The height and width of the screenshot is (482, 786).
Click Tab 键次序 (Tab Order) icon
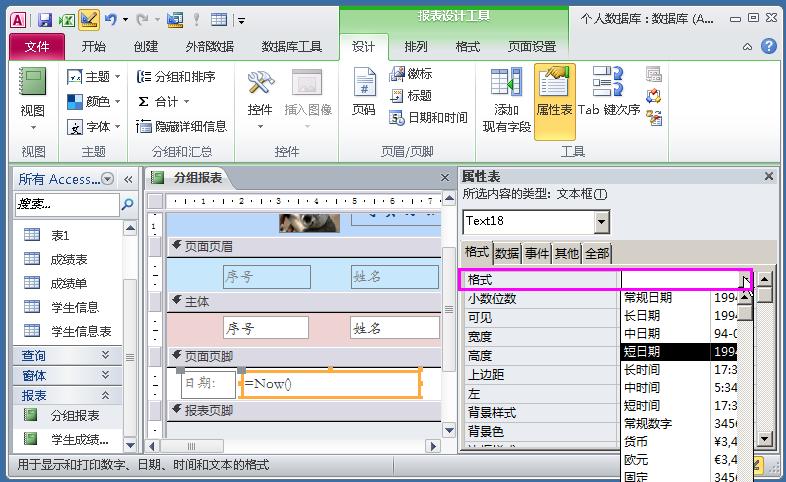(x=608, y=81)
